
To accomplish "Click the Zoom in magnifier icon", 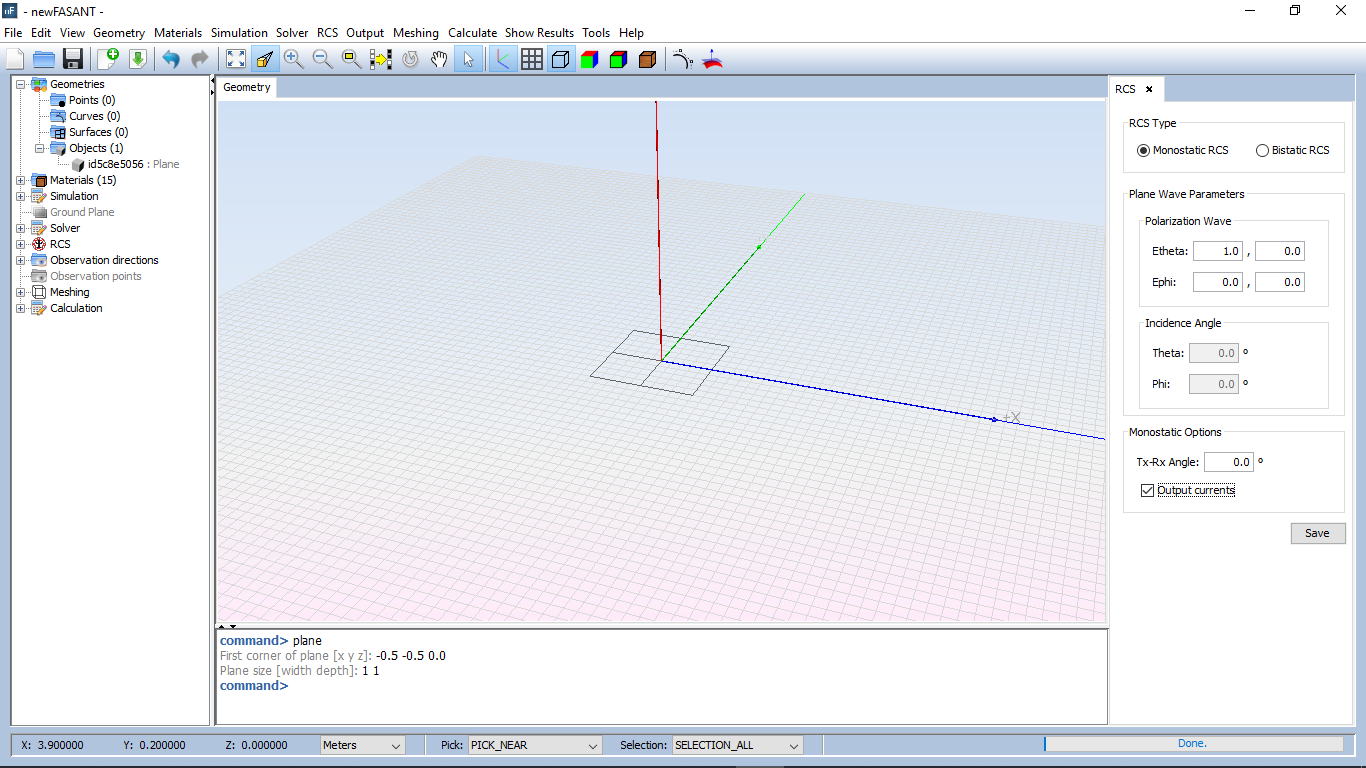I will (293, 59).
